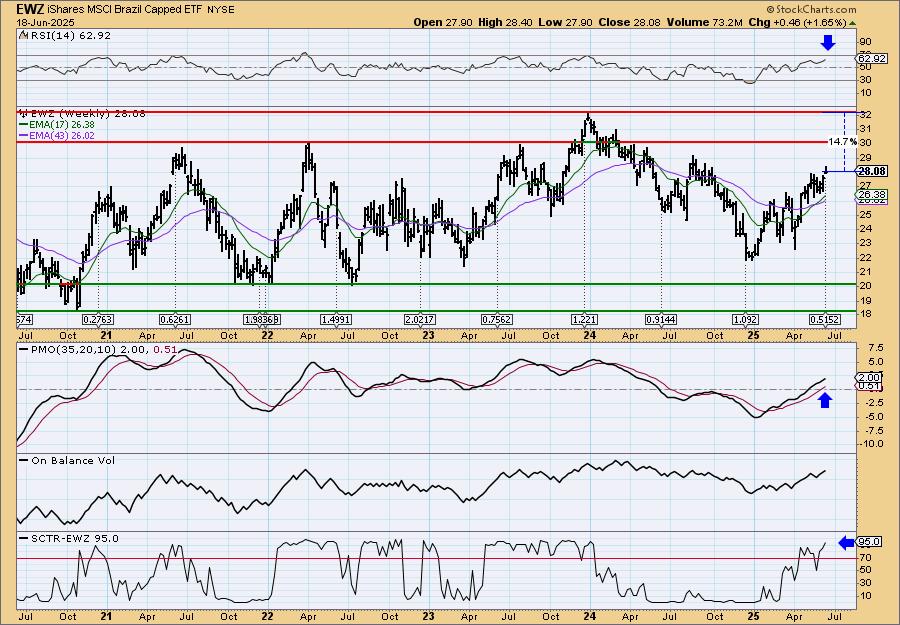This screenshot has height=625, width=900.
Task: Click the RSI(14) 62.92 indicator legend
Action: (x=65, y=35)
